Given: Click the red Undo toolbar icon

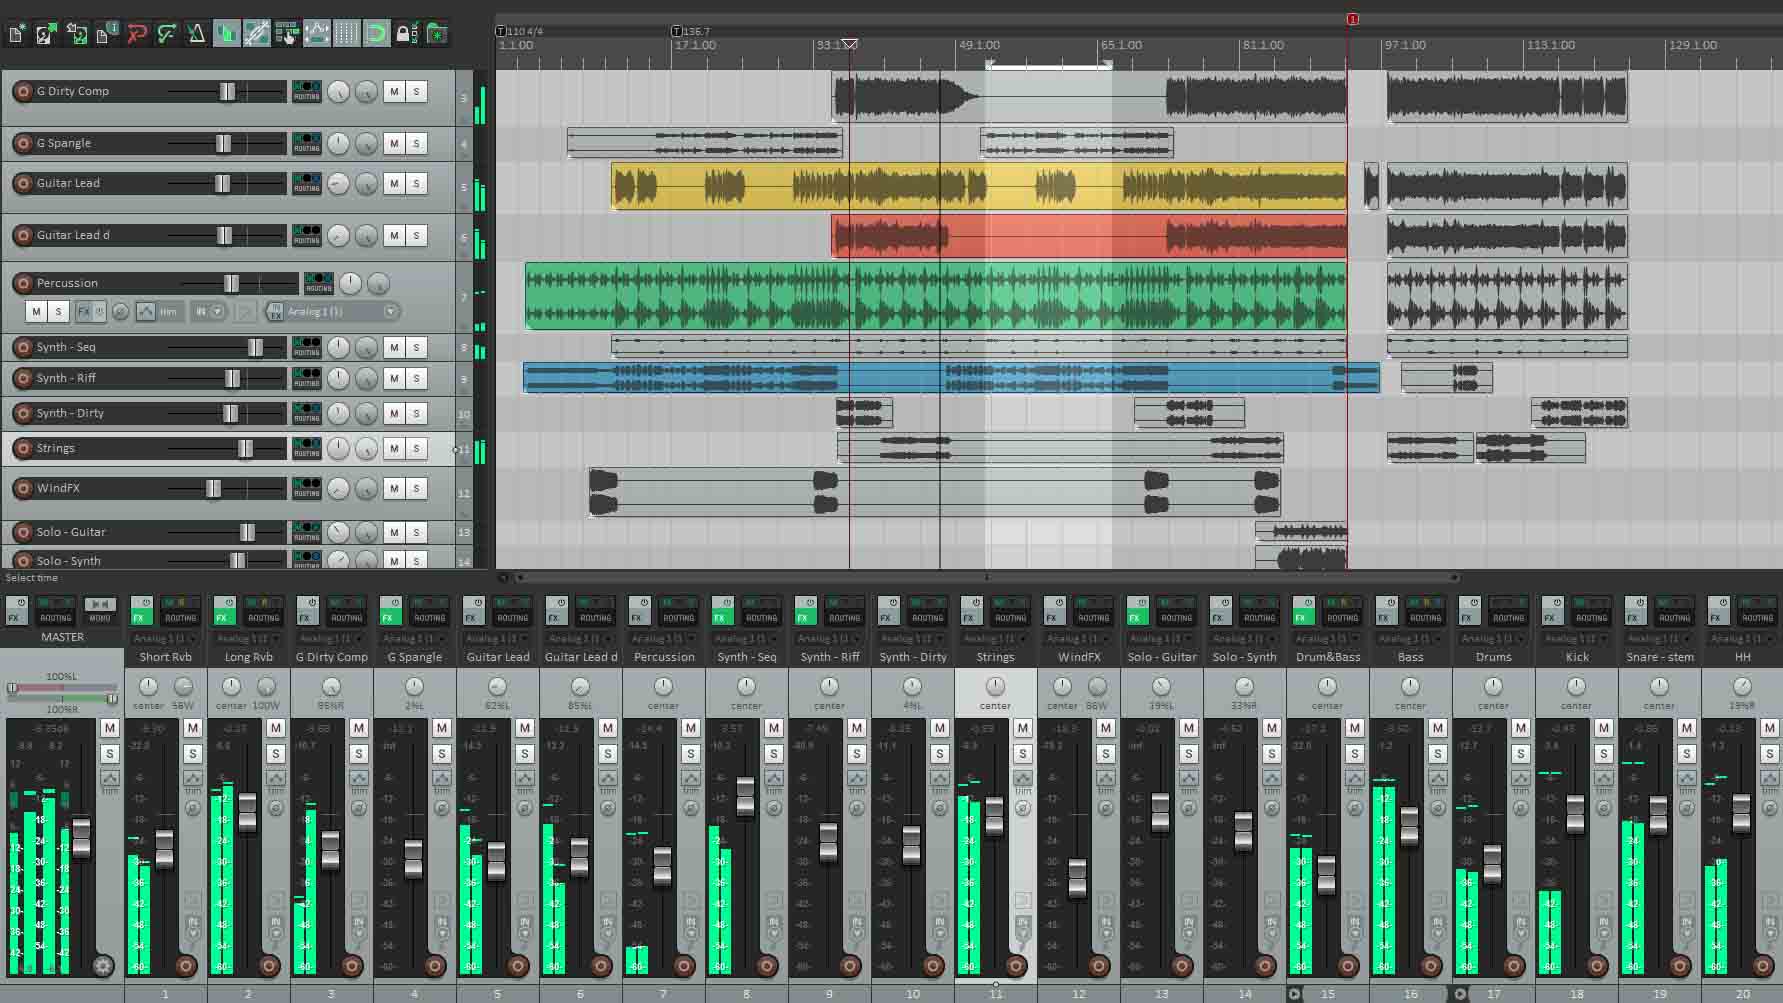Looking at the screenshot, I should point(137,35).
